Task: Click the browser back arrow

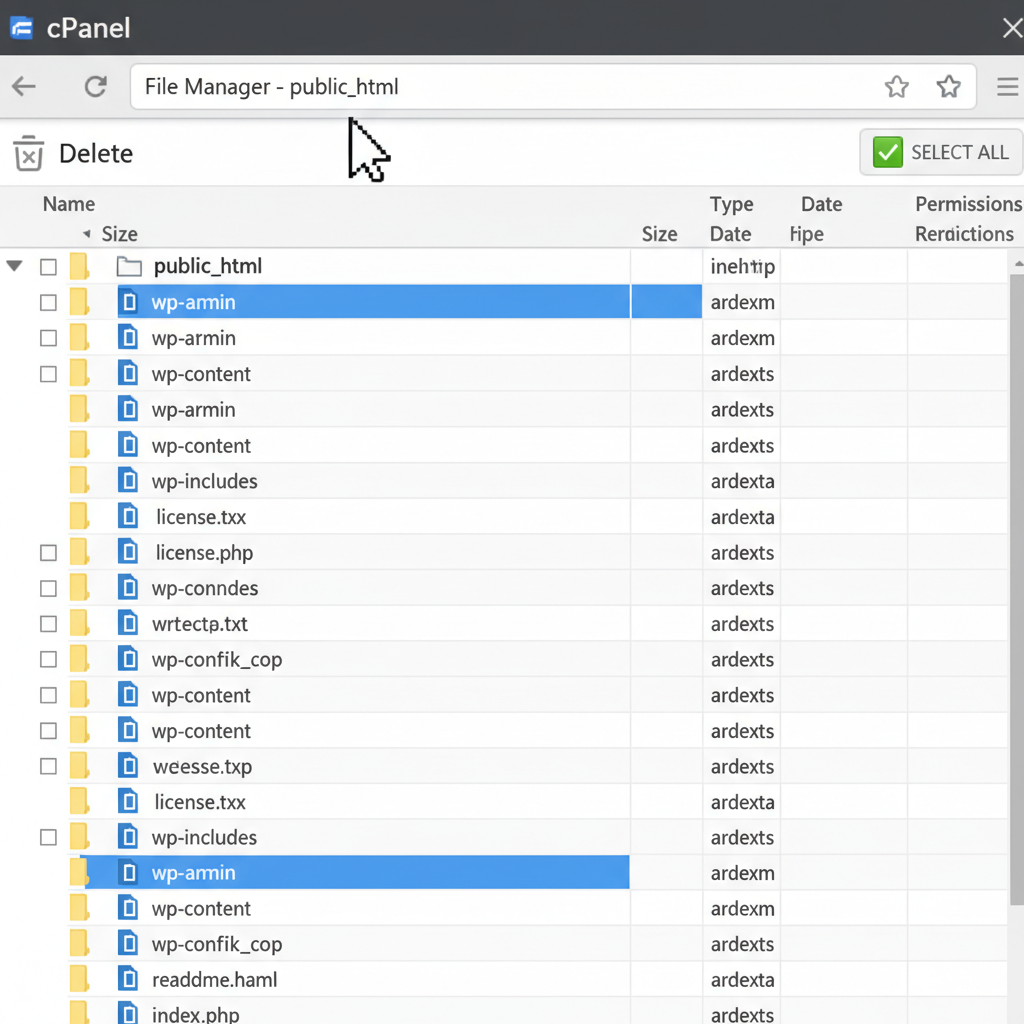Action: pyautogui.click(x=23, y=86)
